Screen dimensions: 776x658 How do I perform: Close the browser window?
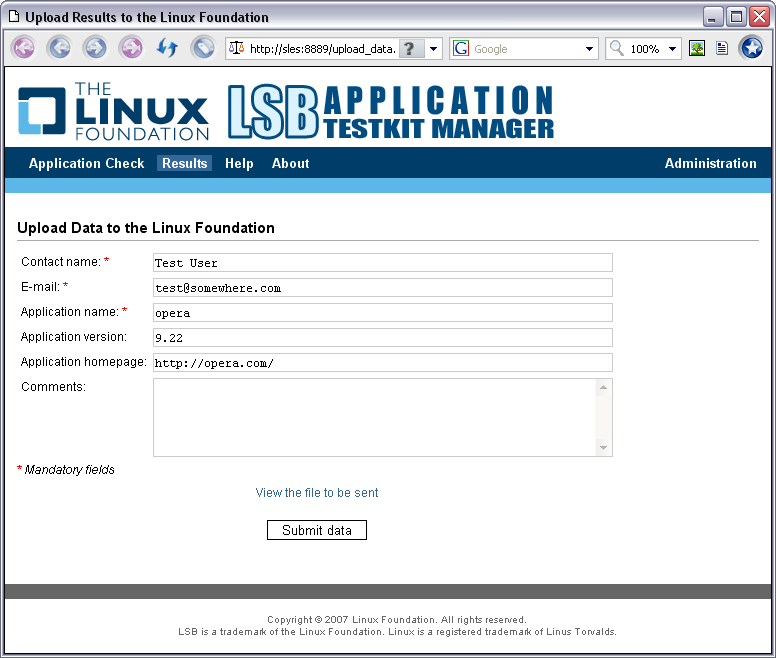pyautogui.click(x=759, y=17)
